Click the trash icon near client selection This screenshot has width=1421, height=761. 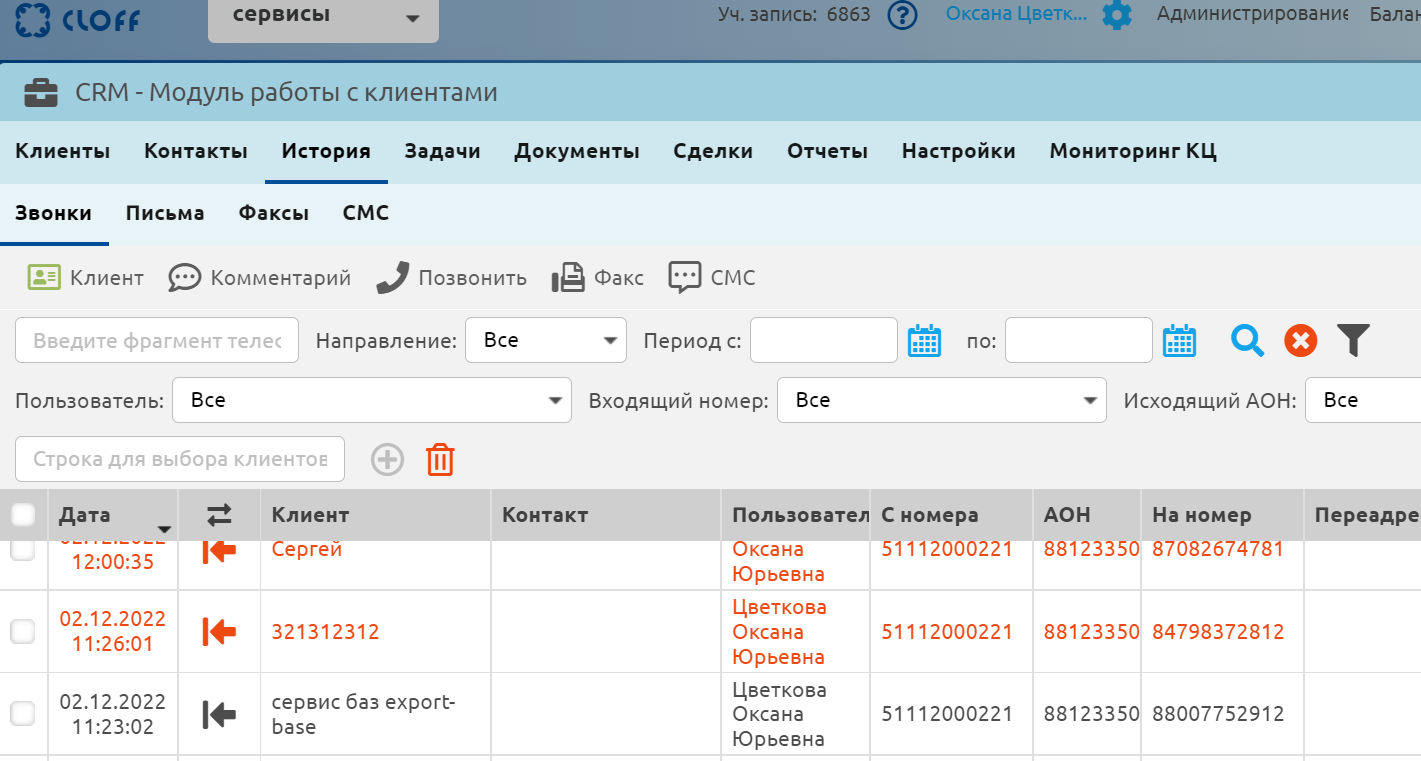click(440, 459)
